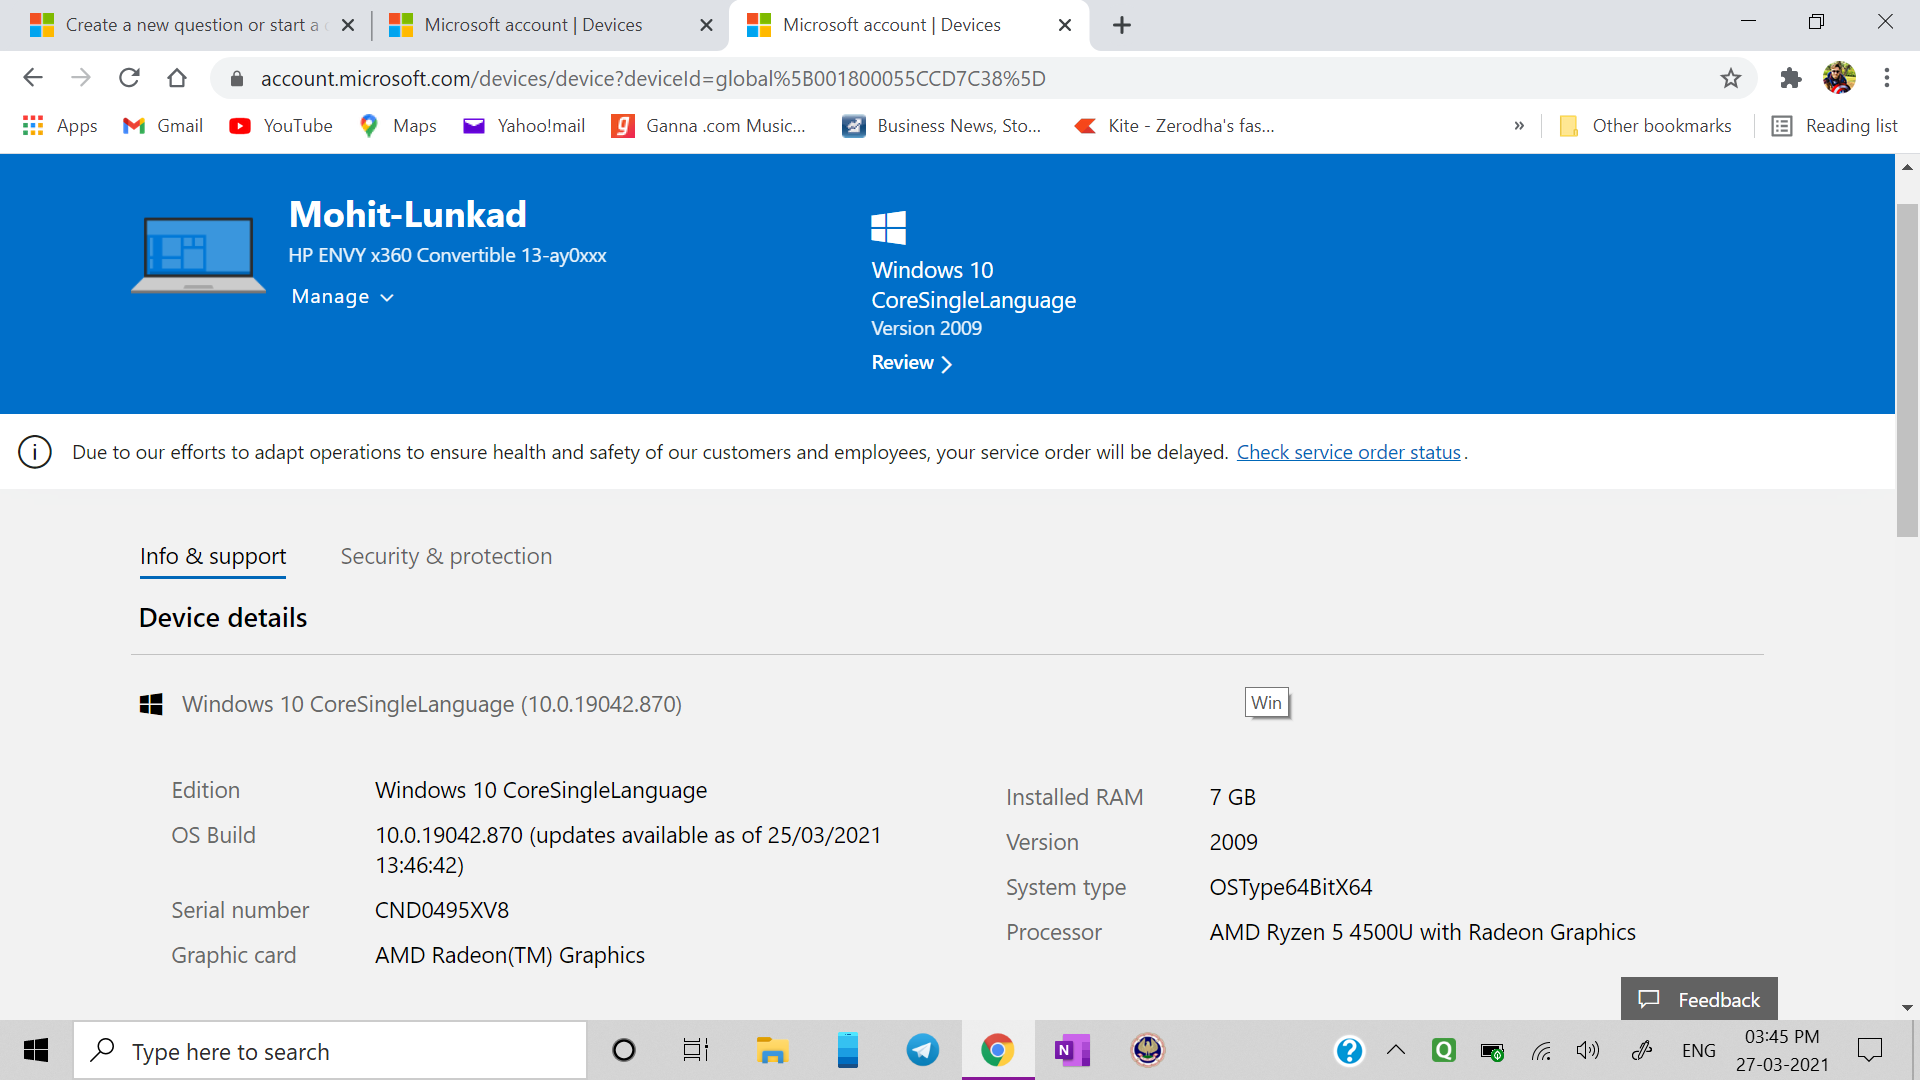Close the 'Create a new question' tab
1920x1080 pixels.
[348, 25]
